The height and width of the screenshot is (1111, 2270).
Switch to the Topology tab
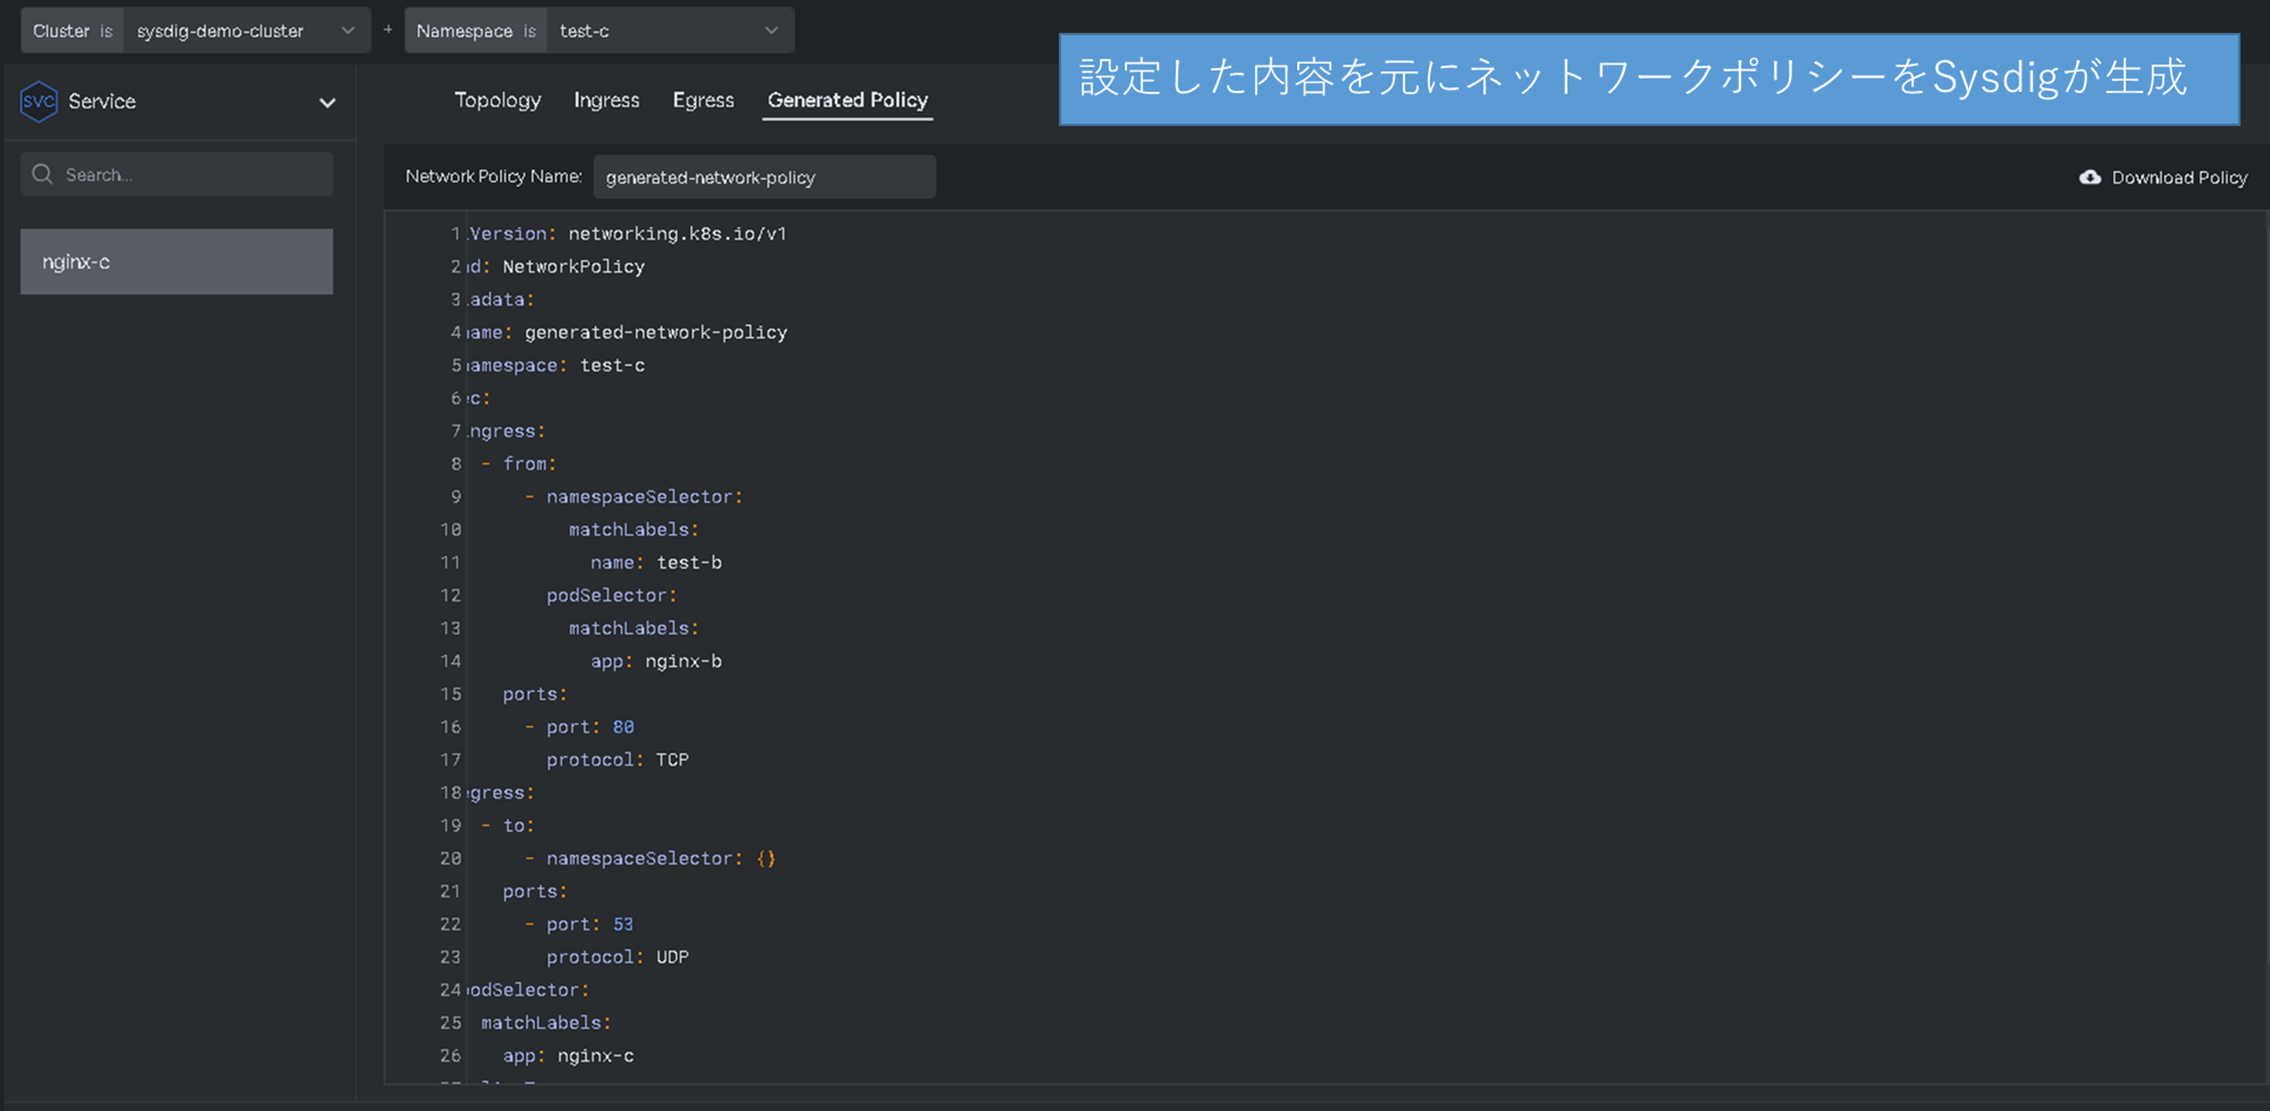497,100
